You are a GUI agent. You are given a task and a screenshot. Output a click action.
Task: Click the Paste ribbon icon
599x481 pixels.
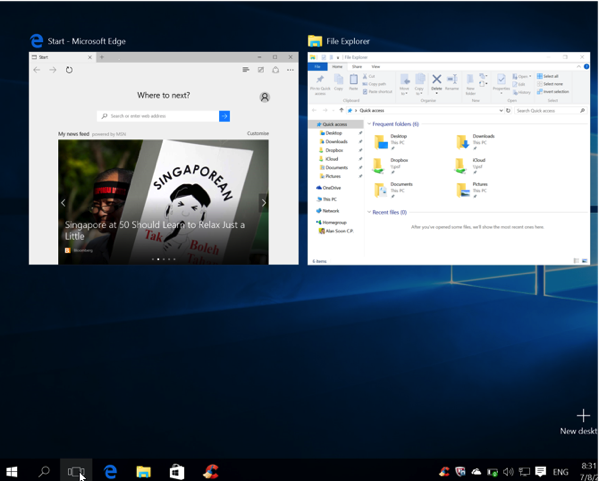(x=354, y=82)
